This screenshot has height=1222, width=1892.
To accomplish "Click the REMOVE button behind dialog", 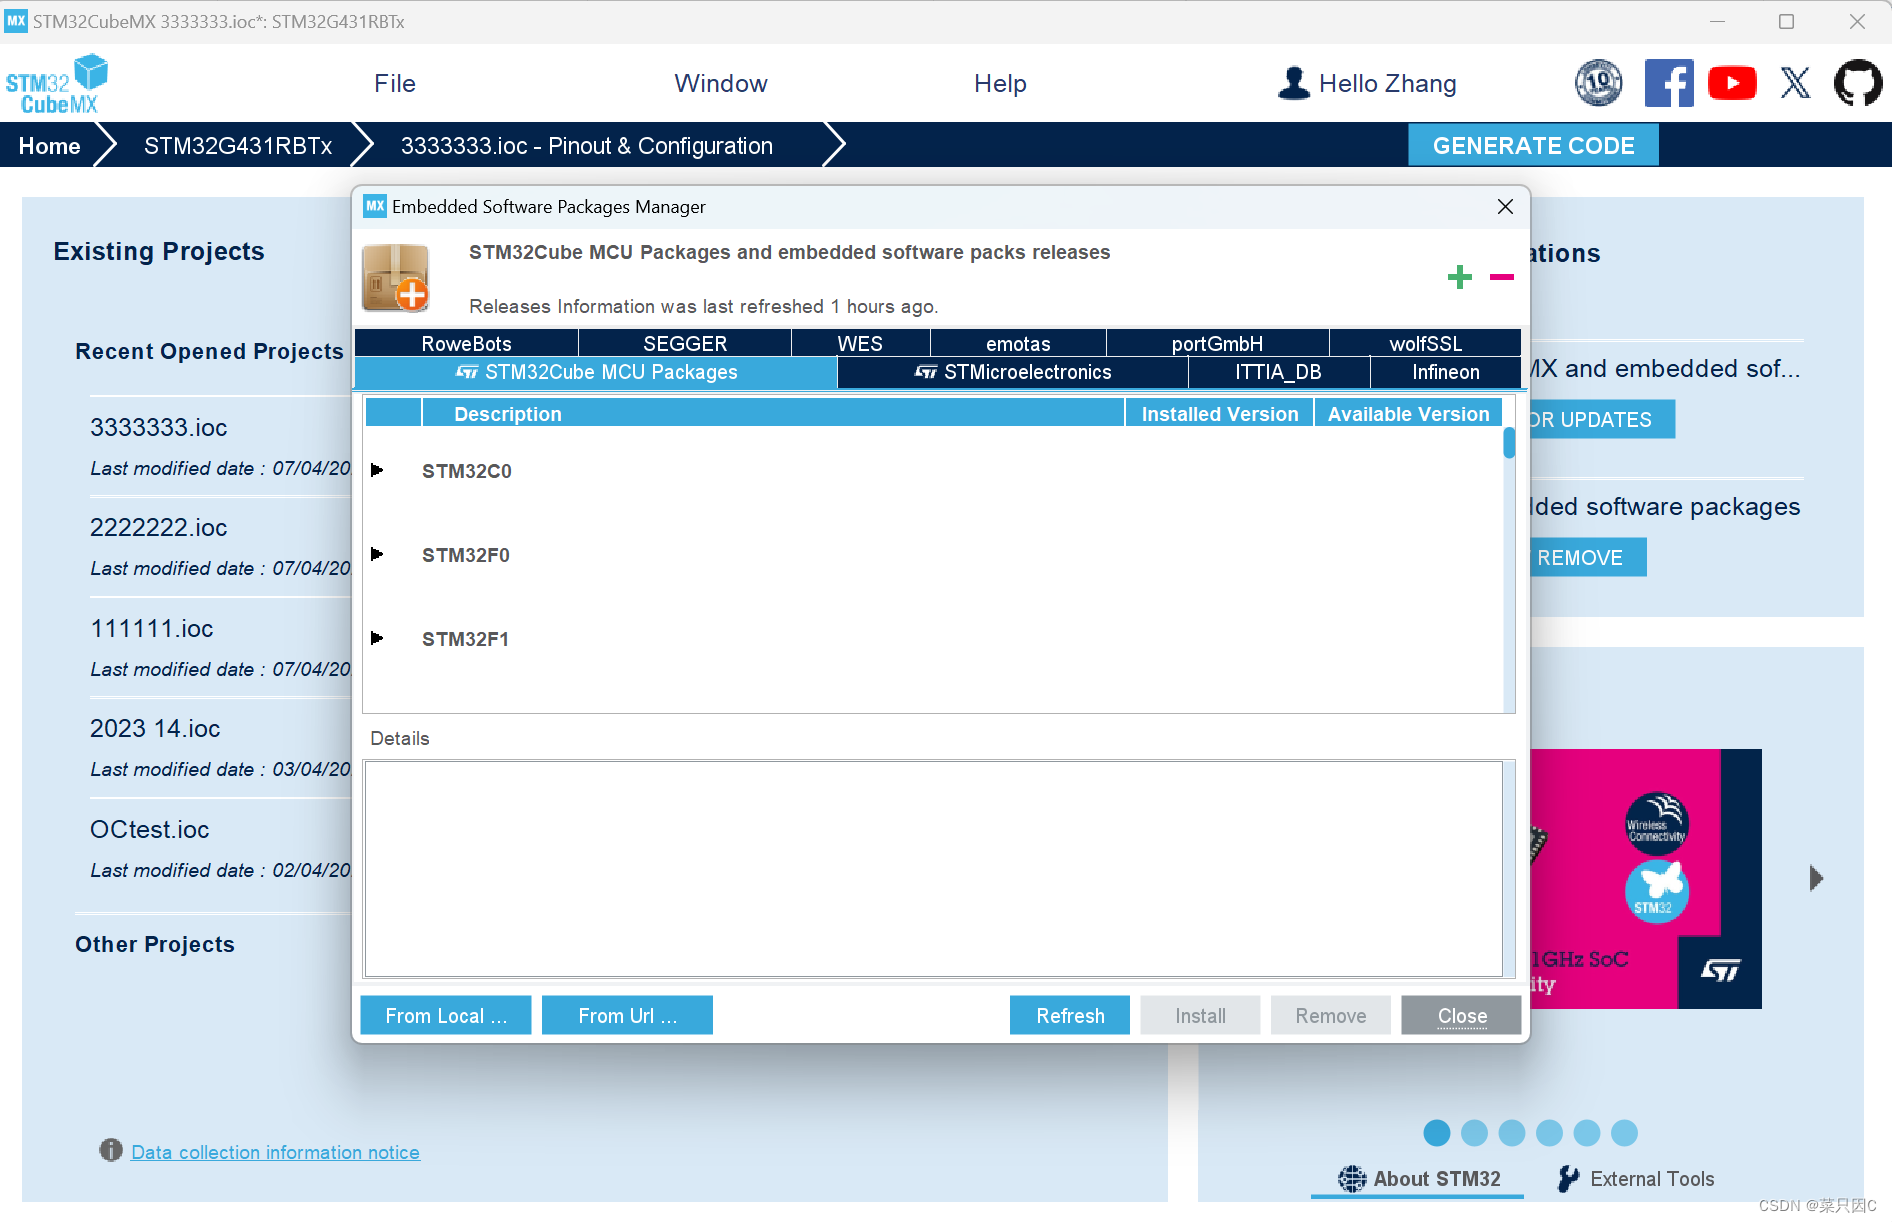I will (1587, 557).
